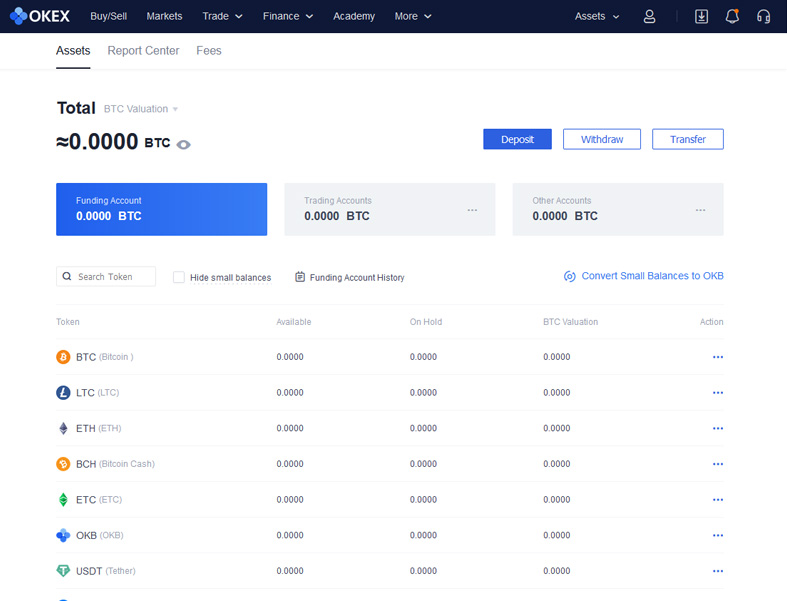This screenshot has width=787, height=601.
Task: Click the ETC coin icon
Action: pyautogui.click(x=63, y=500)
